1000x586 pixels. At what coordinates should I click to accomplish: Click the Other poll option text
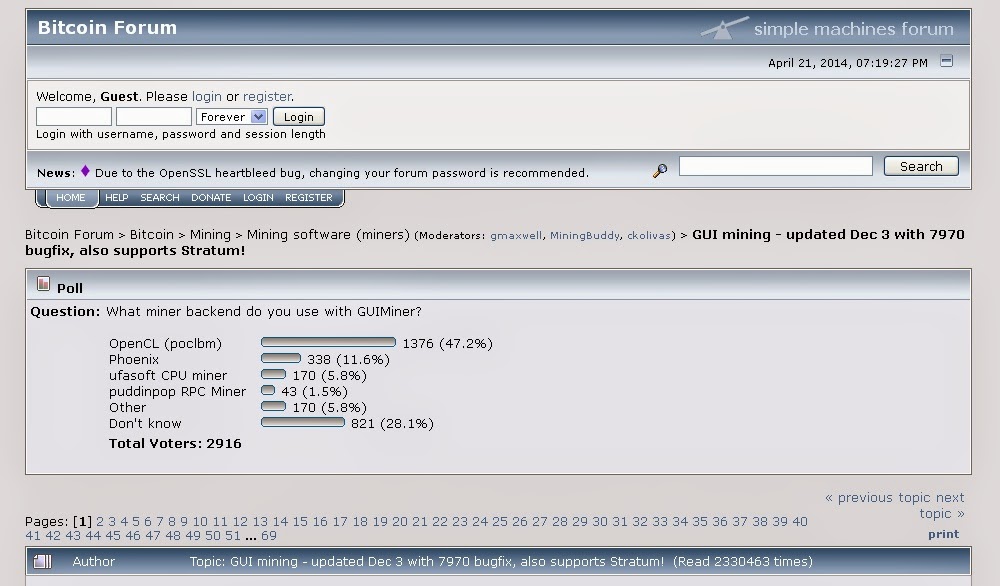[127, 407]
